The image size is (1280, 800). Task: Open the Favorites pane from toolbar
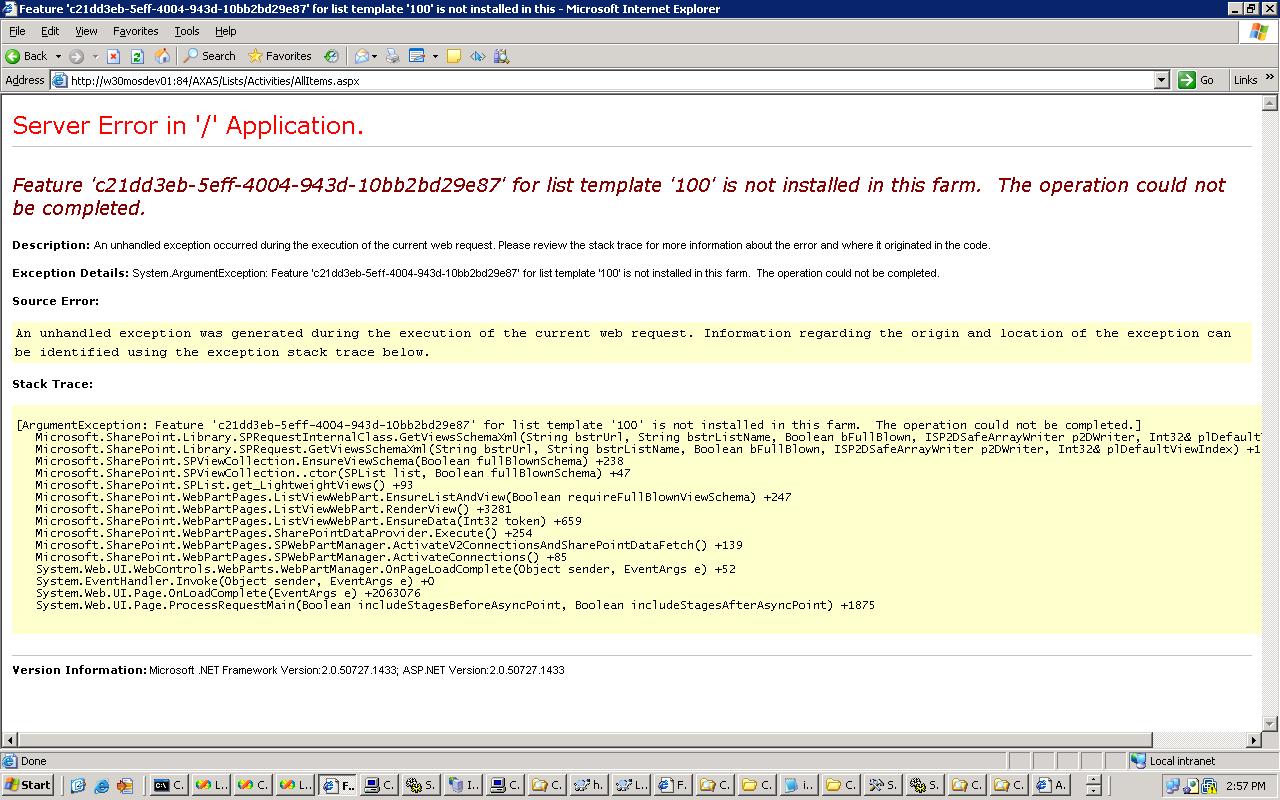click(x=280, y=56)
